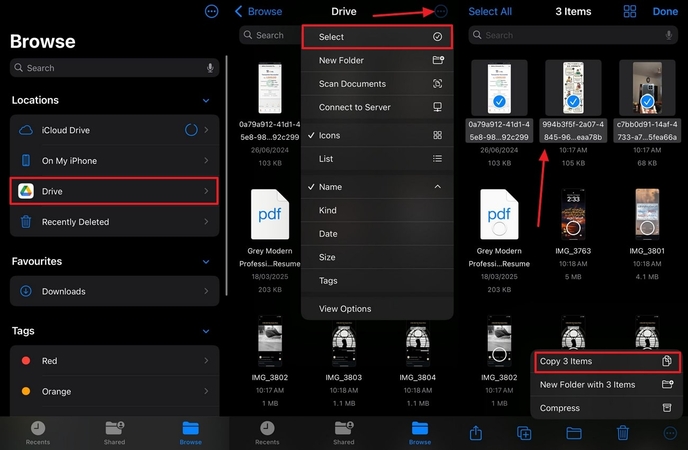Choose Connect to Server menu entry
This screenshot has width=688, height=450.
click(377, 107)
